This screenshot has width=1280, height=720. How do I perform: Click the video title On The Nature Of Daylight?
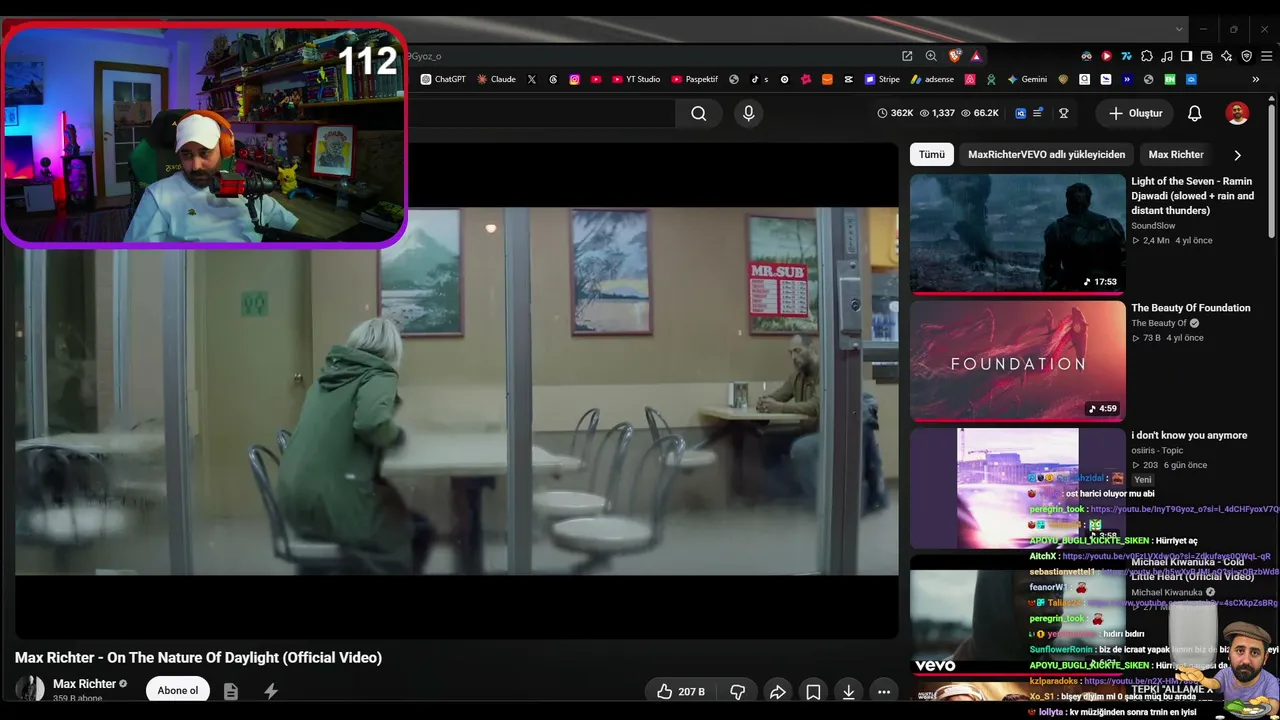(x=198, y=658)
